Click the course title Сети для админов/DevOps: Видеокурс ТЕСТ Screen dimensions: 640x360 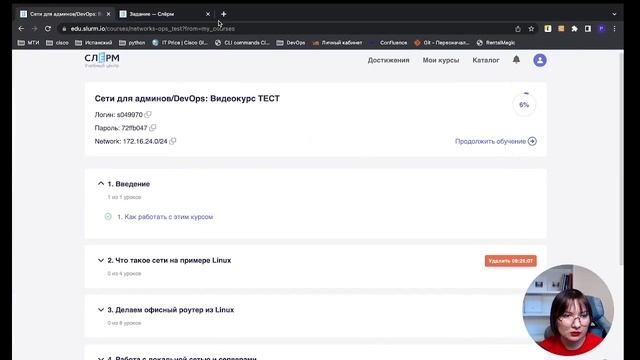pos(187,98)
